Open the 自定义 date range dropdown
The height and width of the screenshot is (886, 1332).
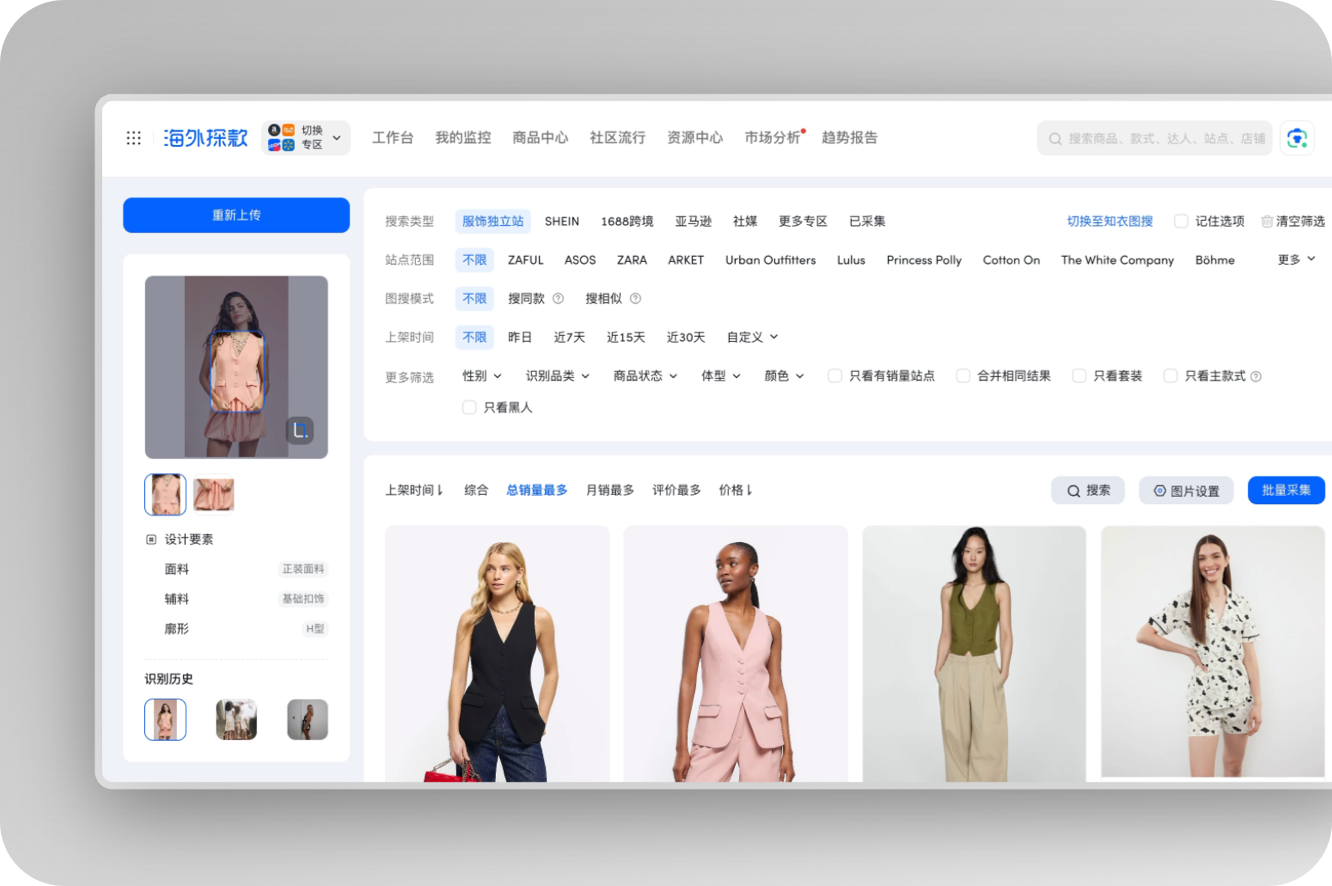752,337
